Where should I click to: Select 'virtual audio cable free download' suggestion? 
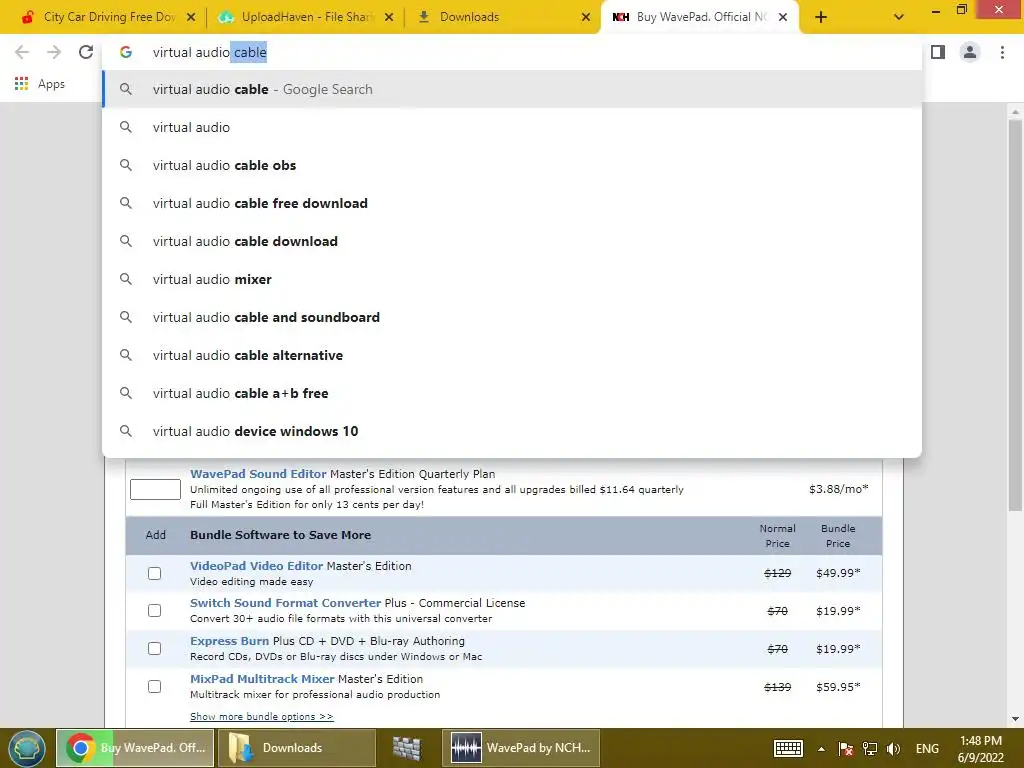[512, 203]
